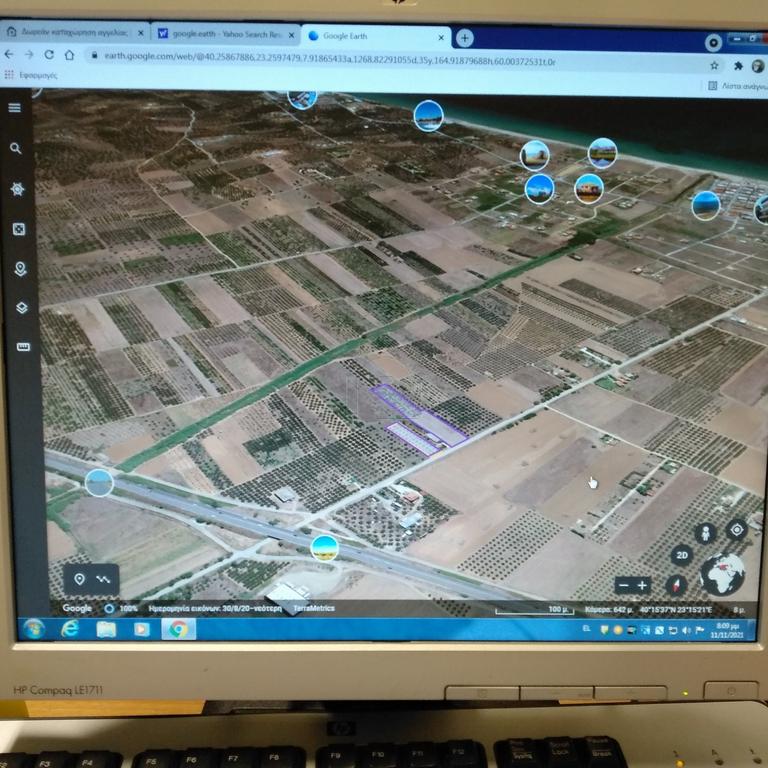Click the TerraMetrics attribution
This screenshot has height=768, width=768.
pos(313,608)
